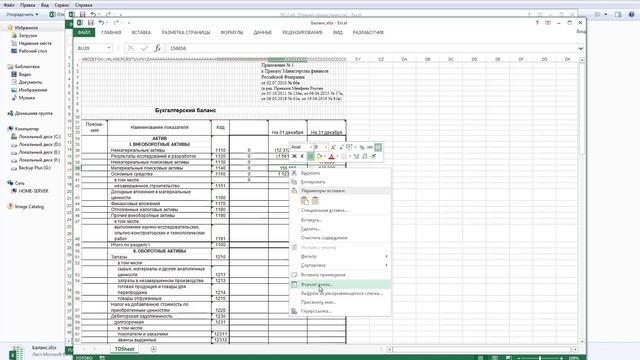The height and width of the screenshot is (360, 640).
Task: Click the format painter brush in mini toolbar
Action: tap(373, 156)
